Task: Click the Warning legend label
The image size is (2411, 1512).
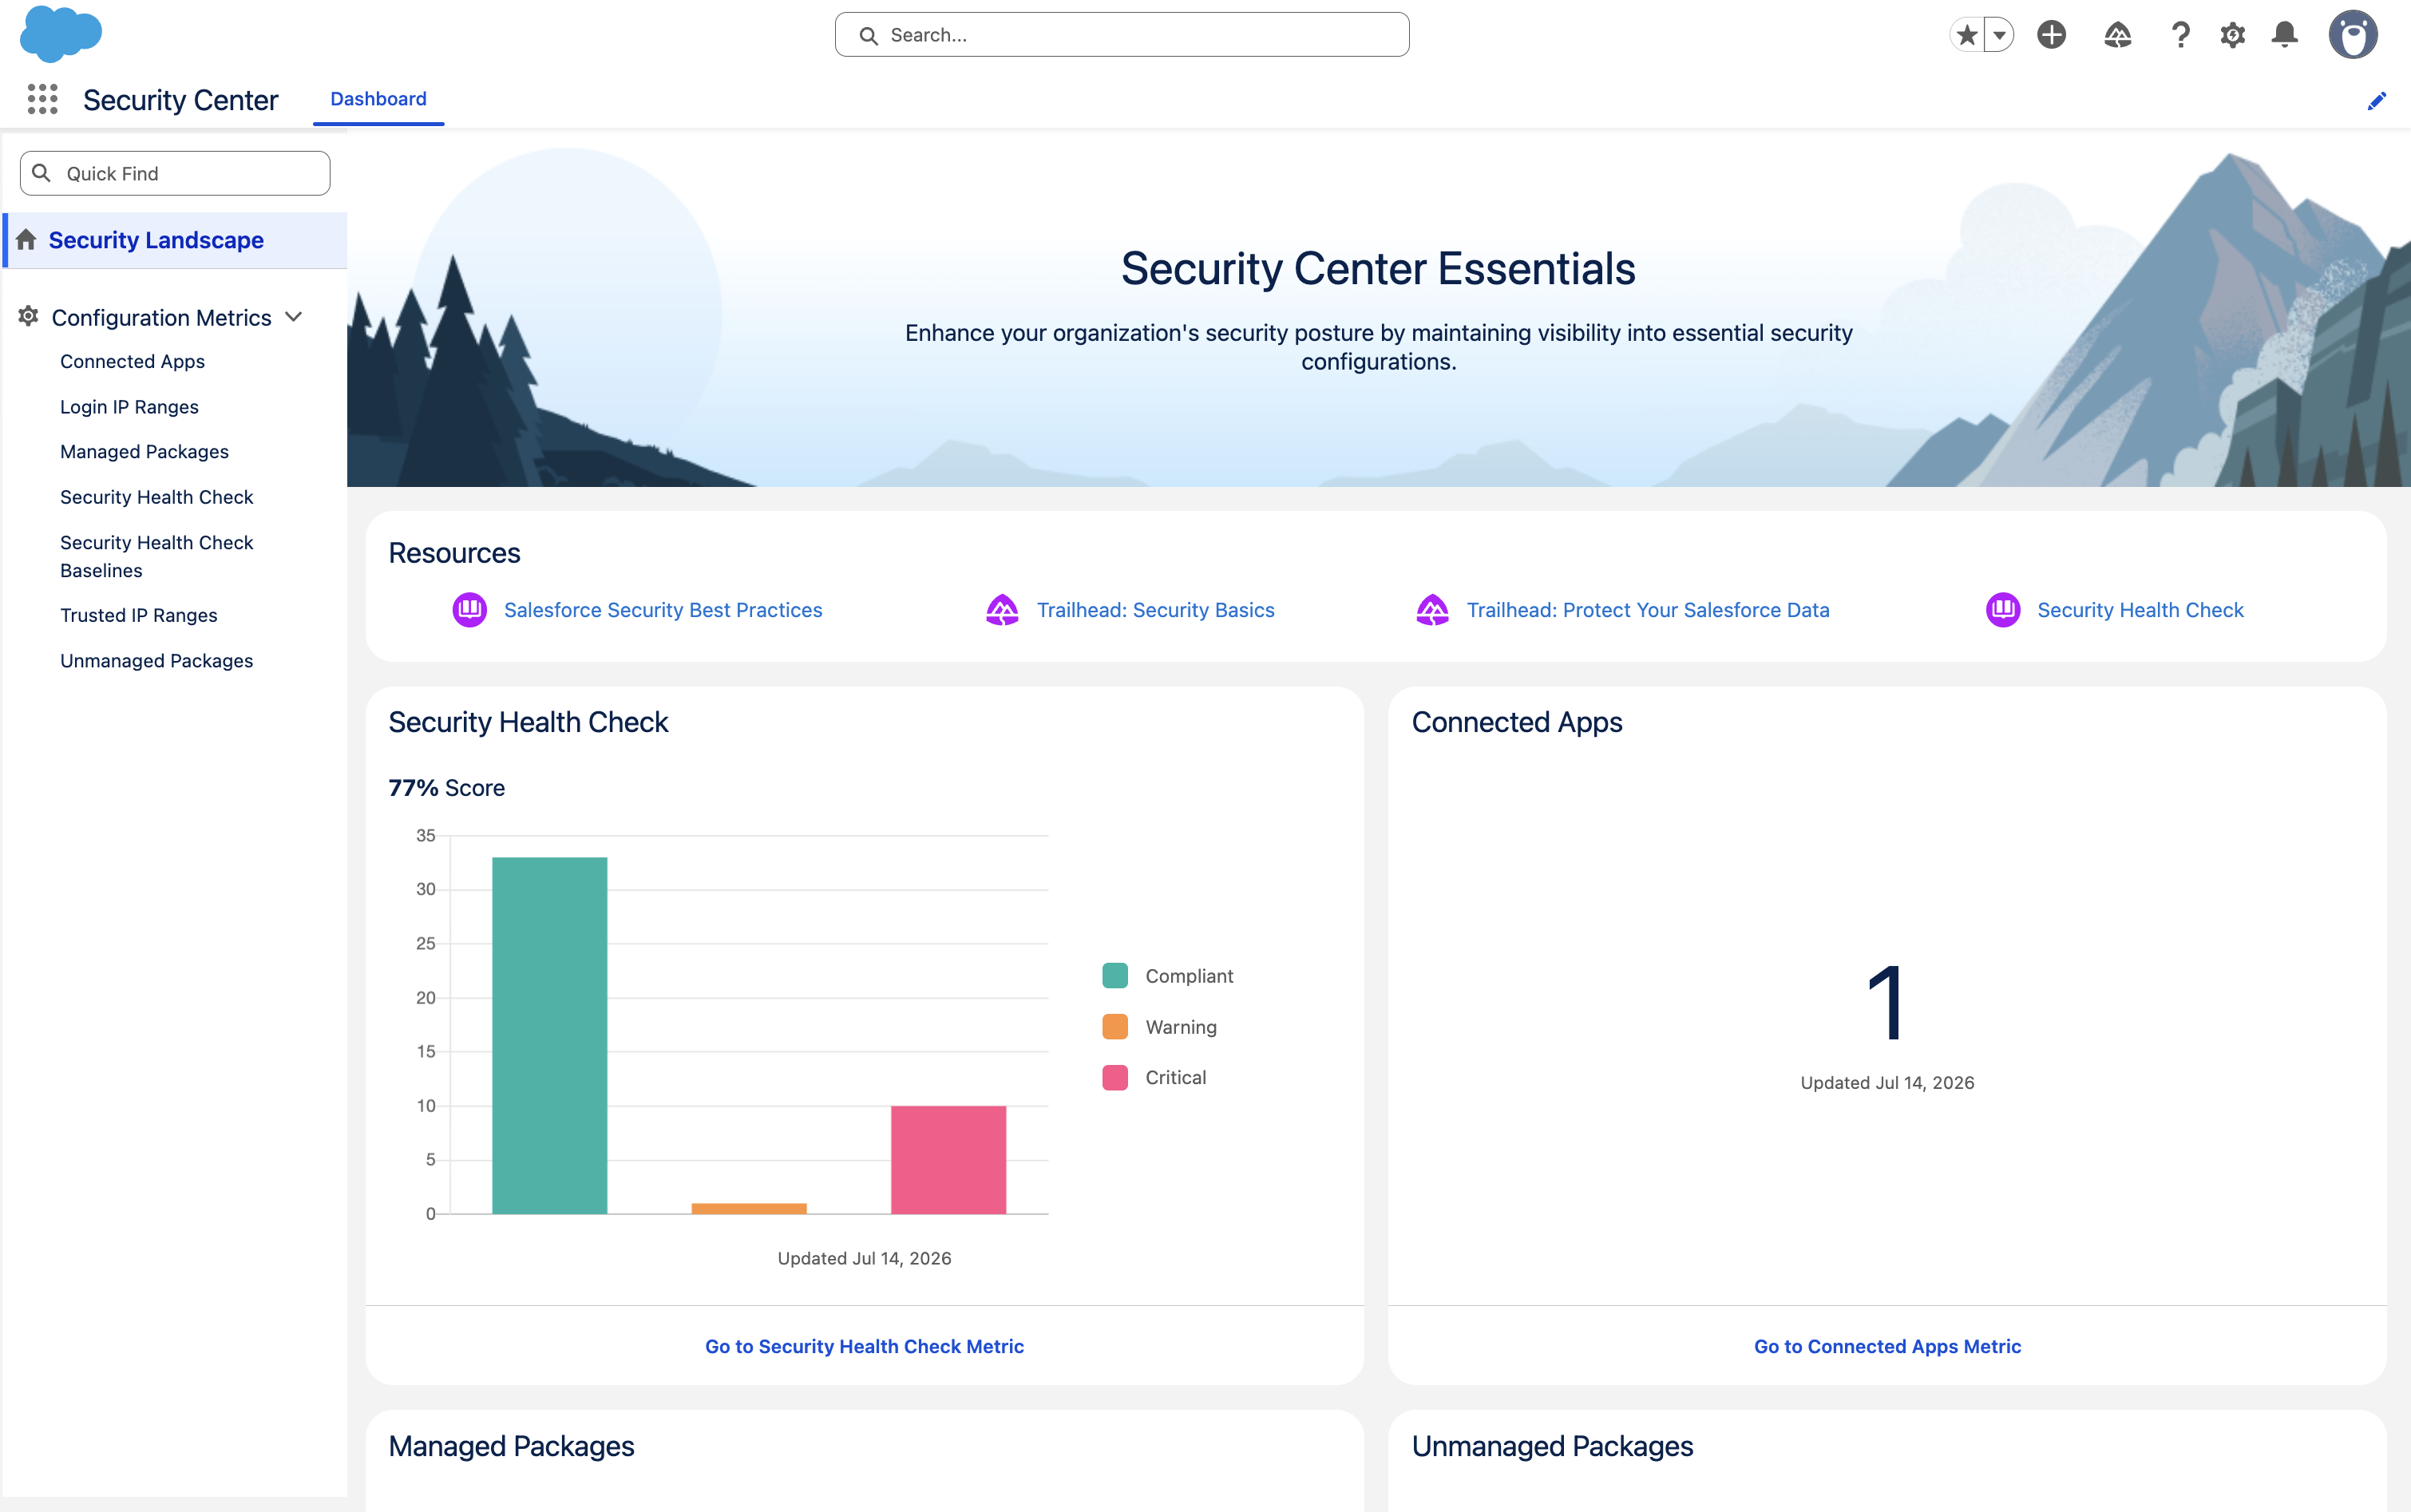Action: [1181, 1027]
